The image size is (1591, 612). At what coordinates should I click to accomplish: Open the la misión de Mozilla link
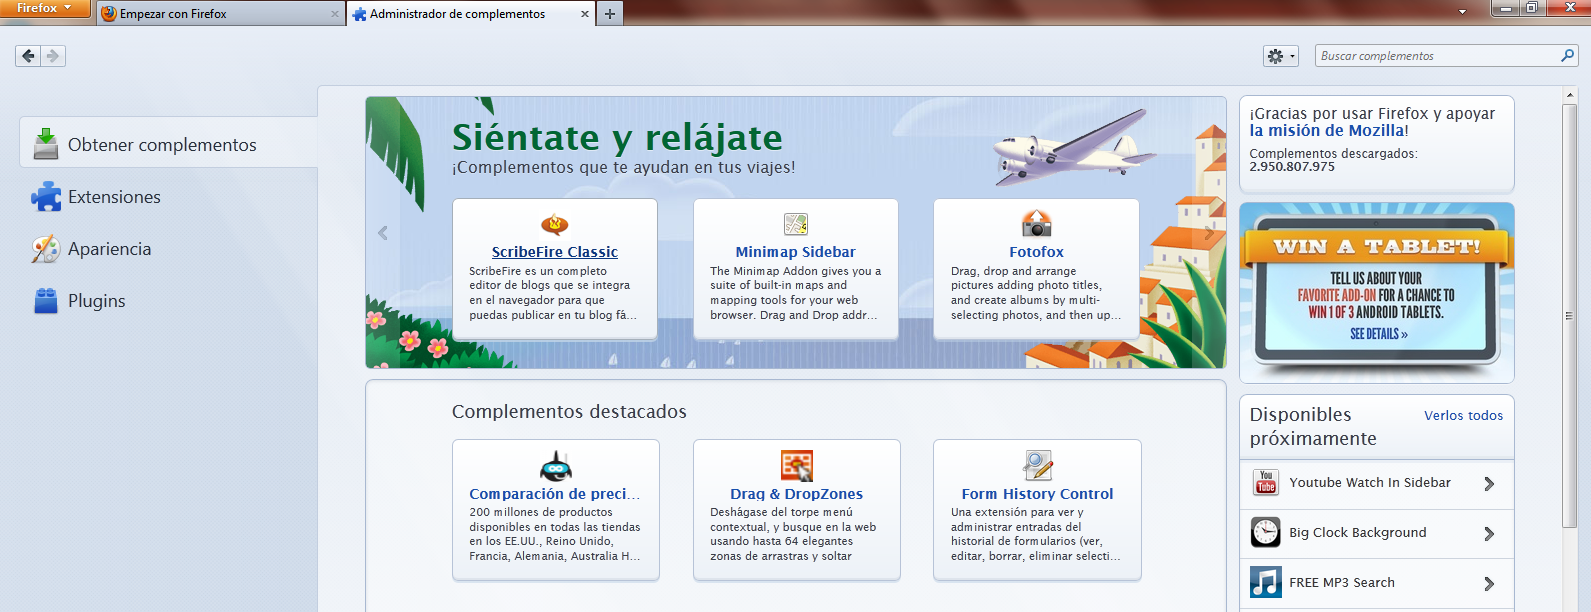pos(1326,130)
